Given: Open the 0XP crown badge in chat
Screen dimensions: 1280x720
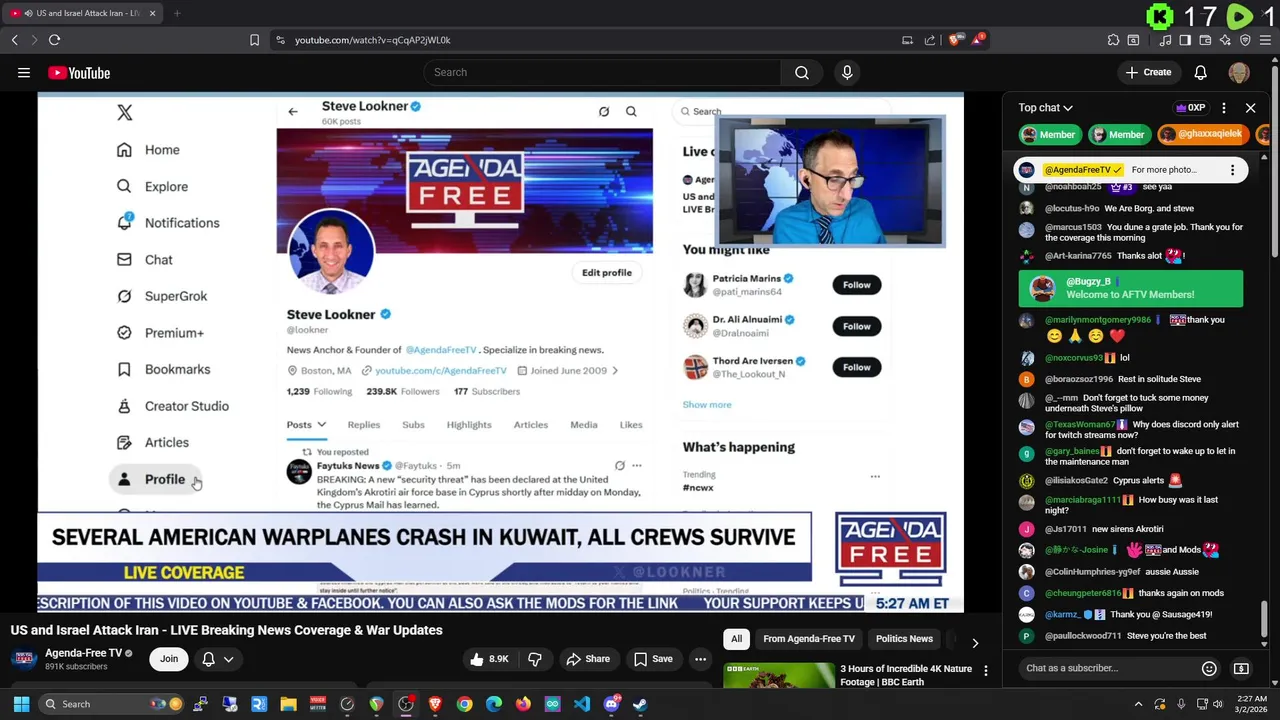Looking at the screenshot, I should click(1191, 108).
